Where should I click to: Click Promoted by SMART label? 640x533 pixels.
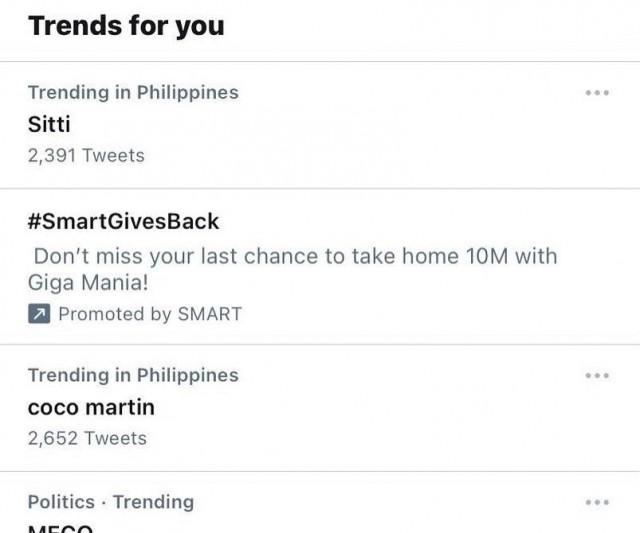150,314
